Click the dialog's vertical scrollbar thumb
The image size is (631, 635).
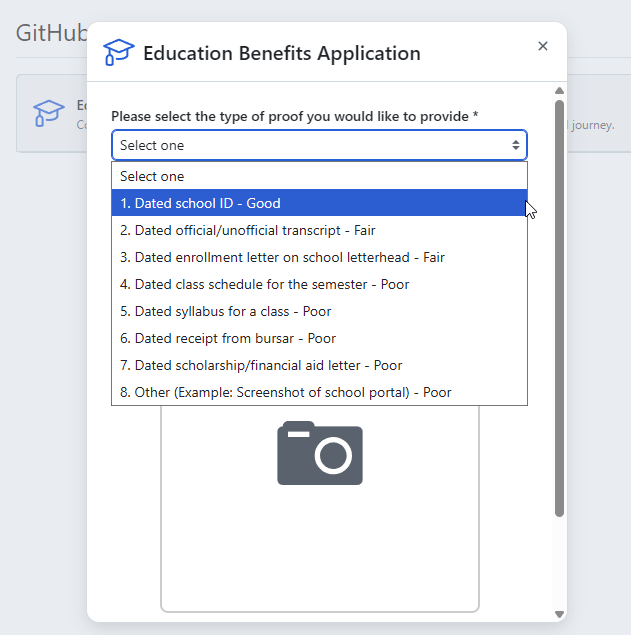click(560, 300)
